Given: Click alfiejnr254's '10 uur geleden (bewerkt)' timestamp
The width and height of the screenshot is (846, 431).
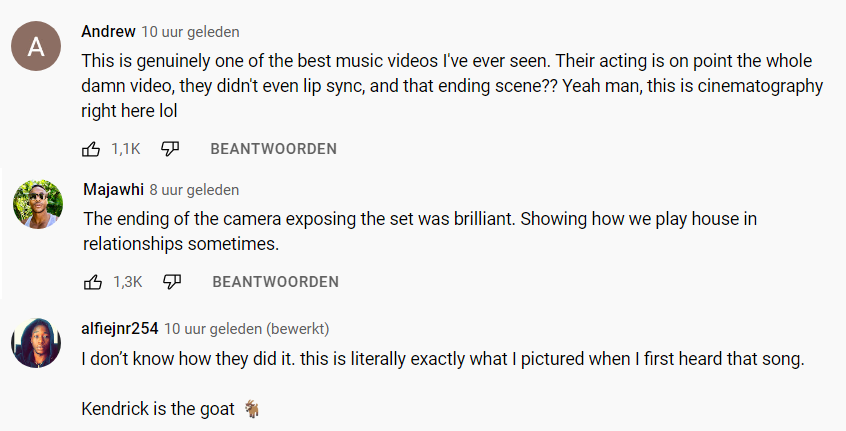Looking at the screenshot, I should pos(246,328).
